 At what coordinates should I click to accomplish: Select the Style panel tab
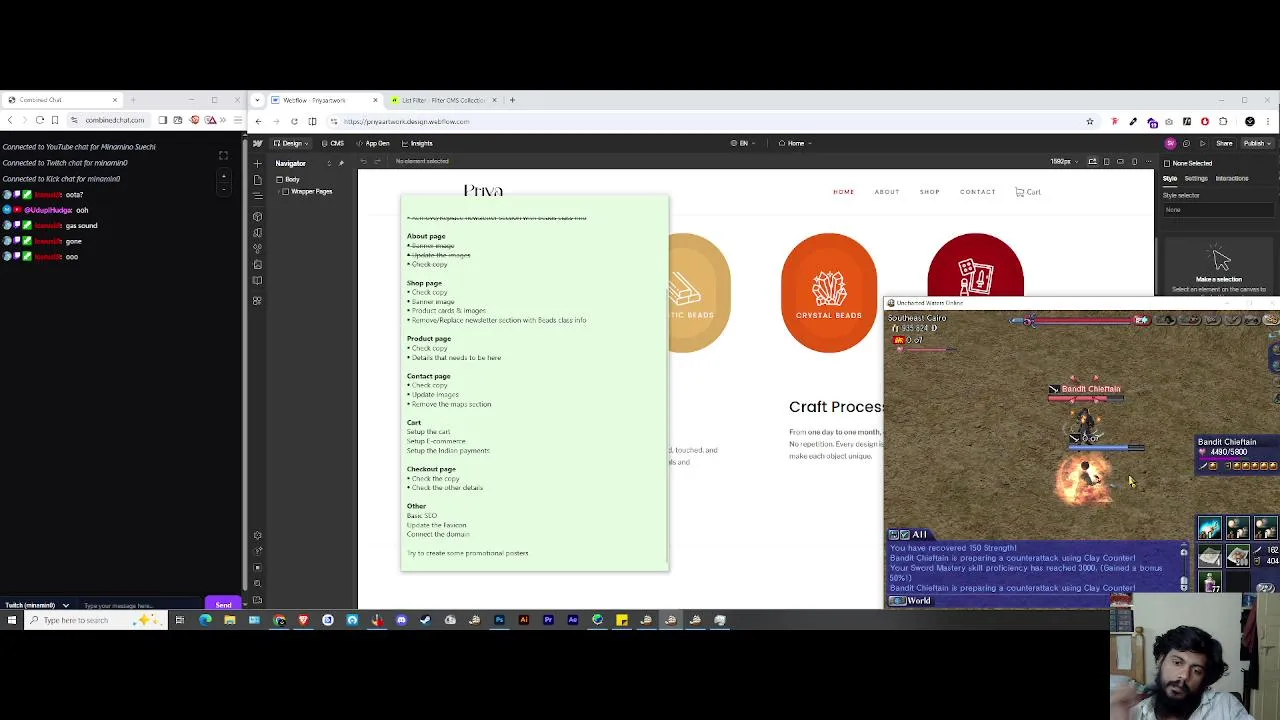[x=1170, y=178]
